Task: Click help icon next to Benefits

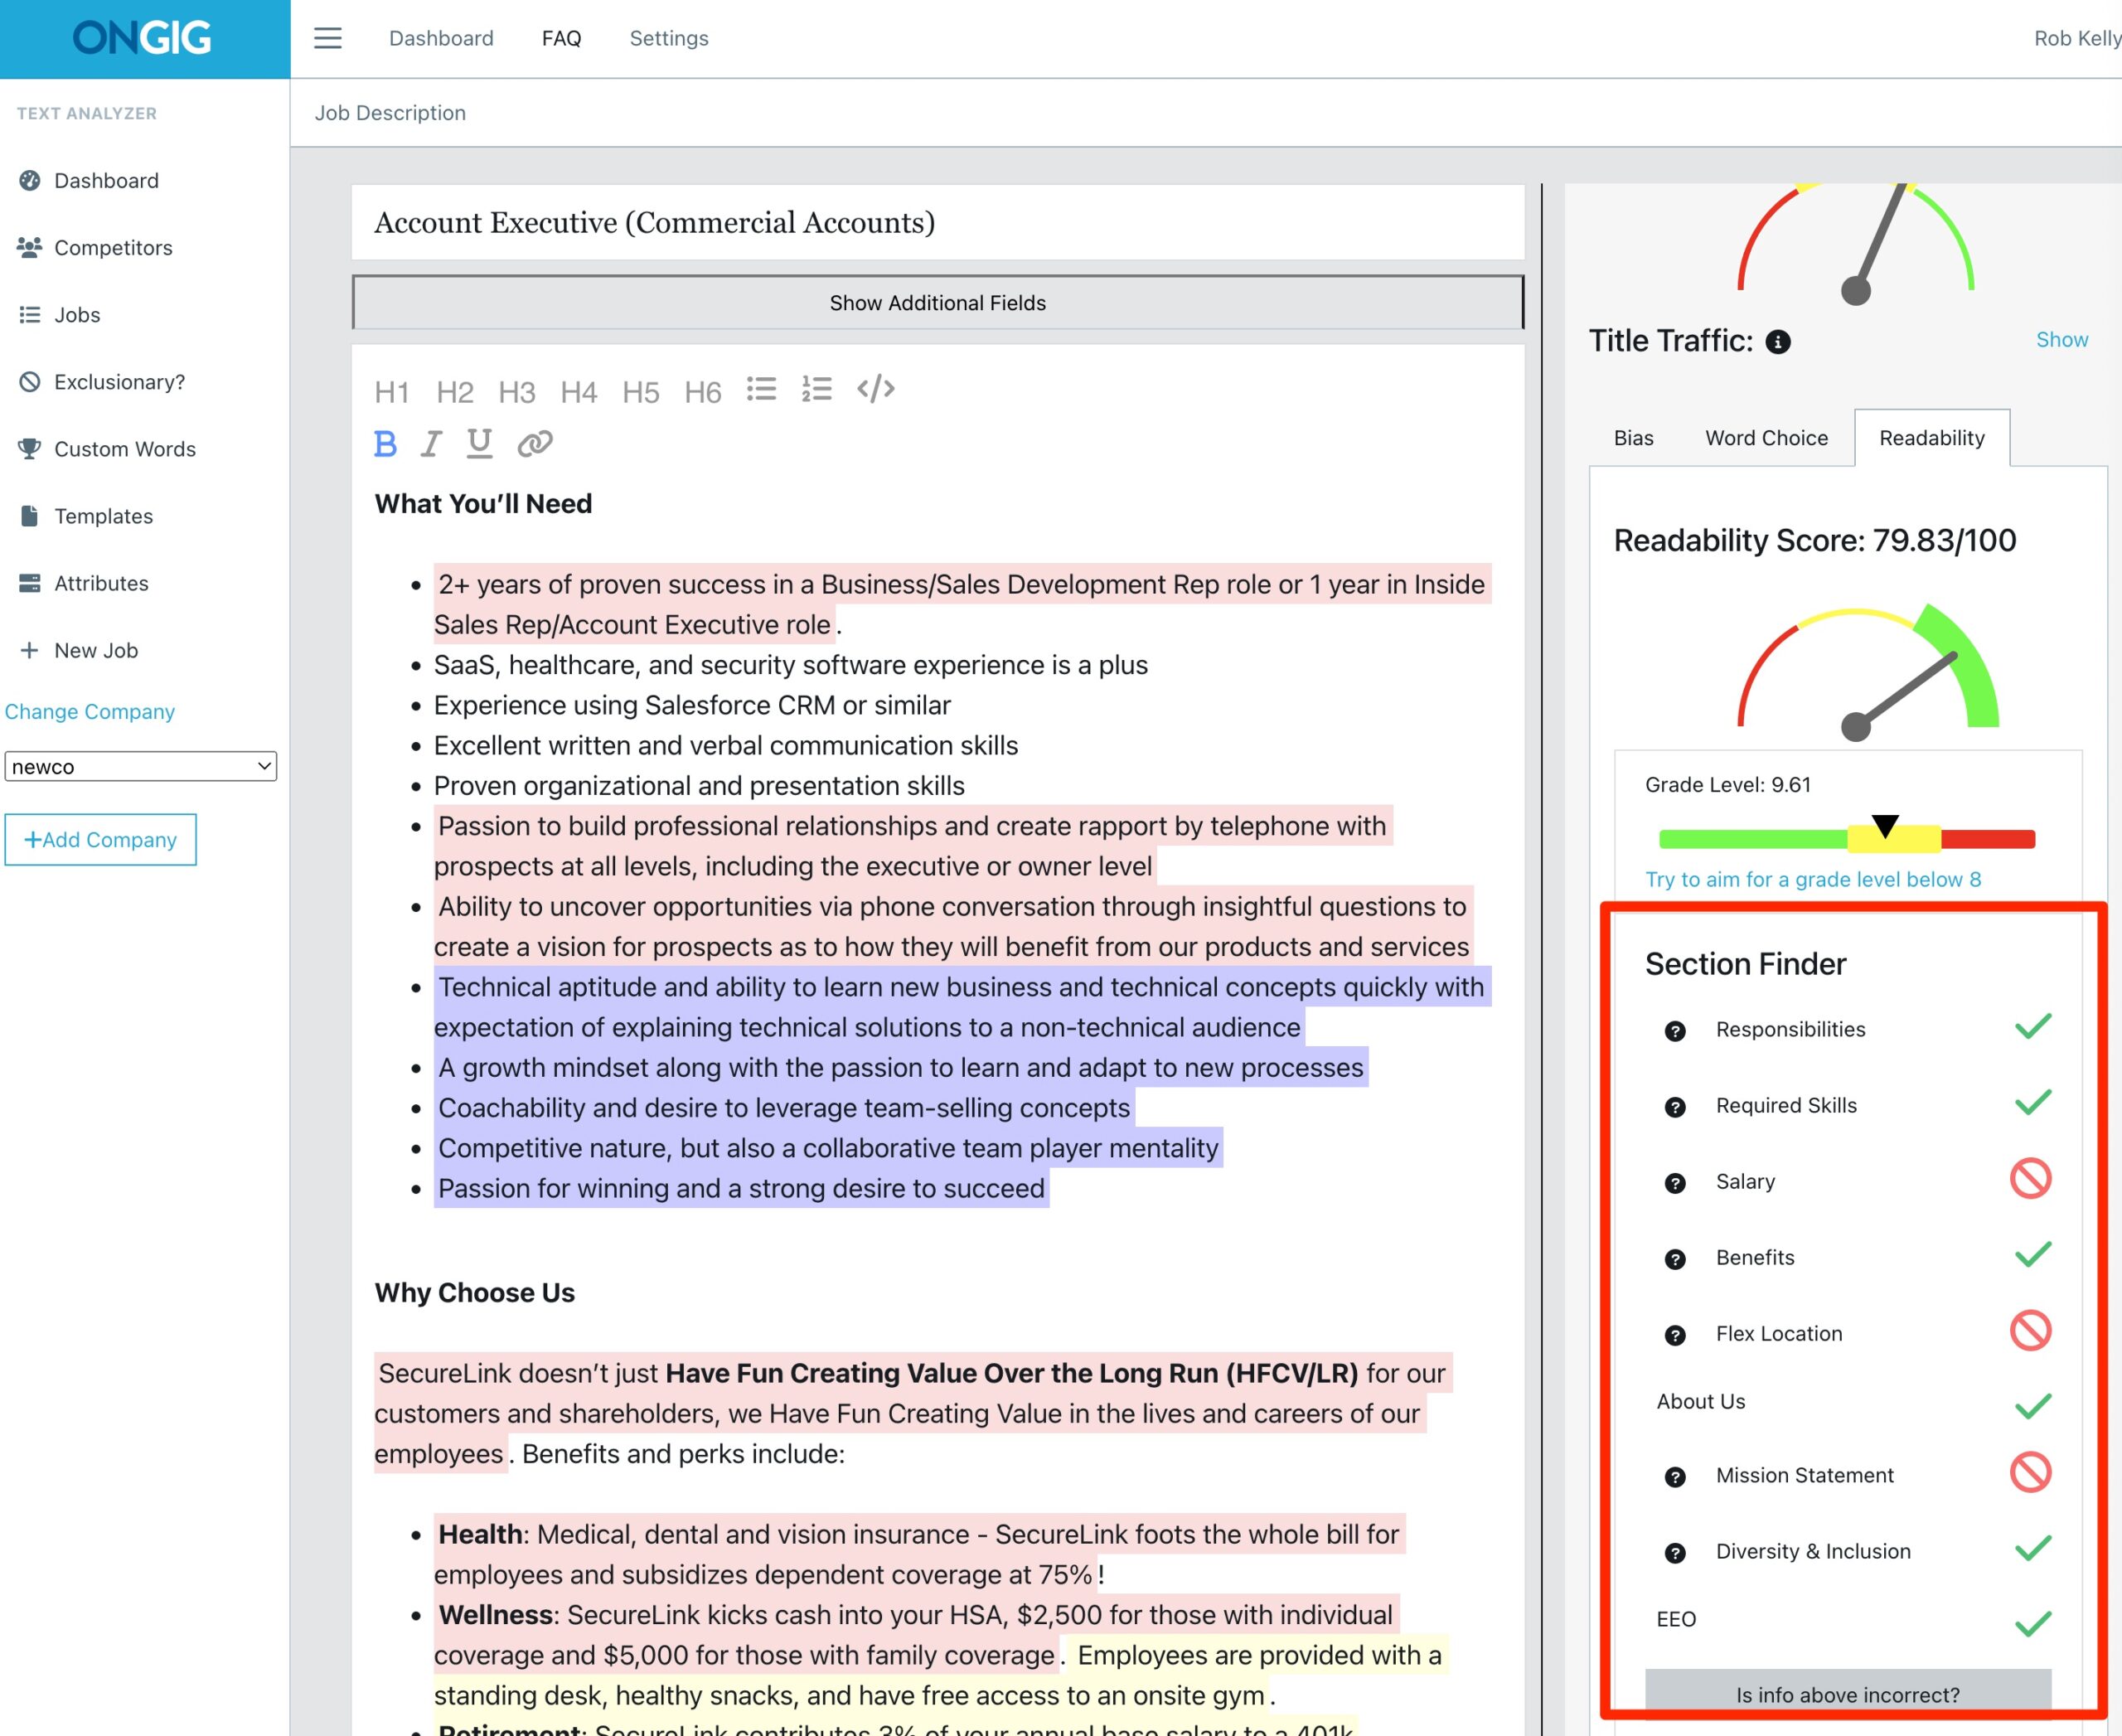Action: (1675, 1259)
